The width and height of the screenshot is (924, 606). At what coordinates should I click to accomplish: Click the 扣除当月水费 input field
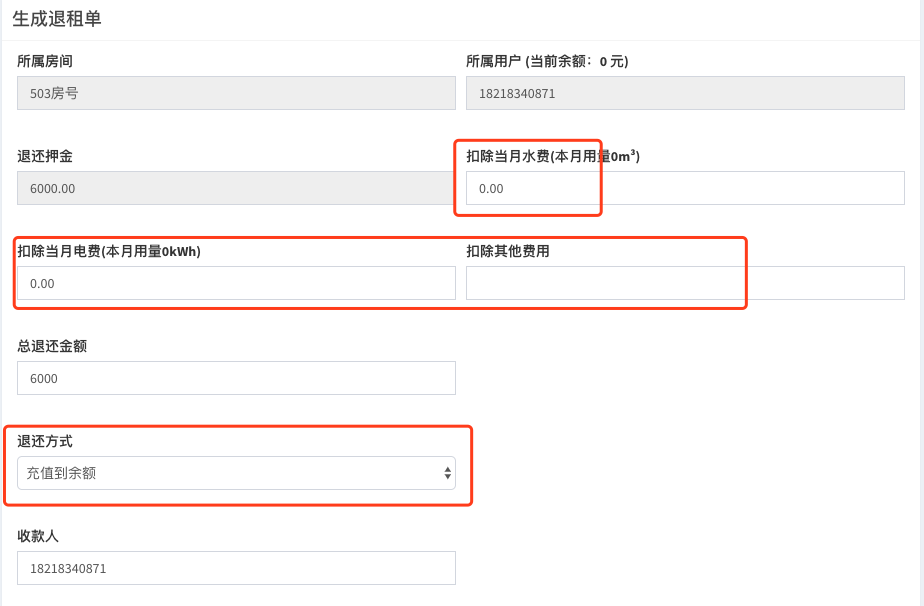click(685, 188)
